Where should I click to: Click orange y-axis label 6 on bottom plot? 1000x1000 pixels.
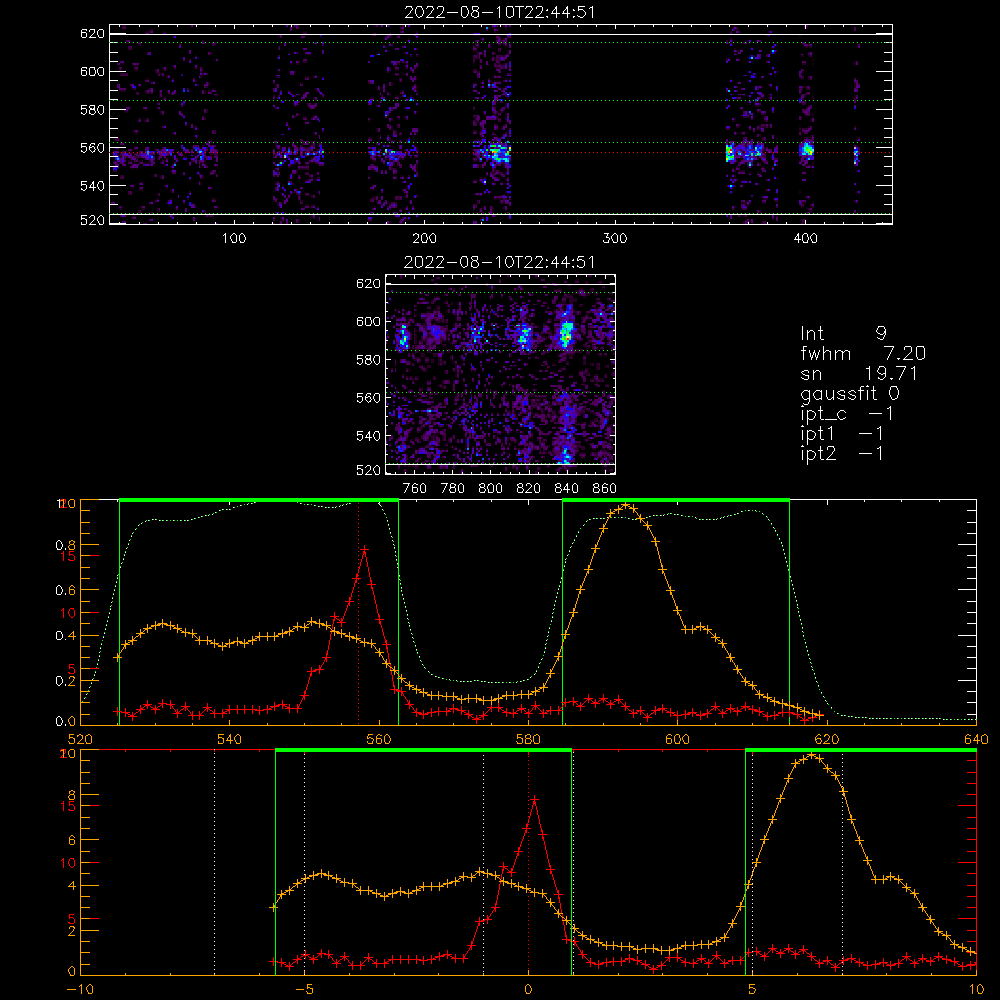click(x=72, y=840)
